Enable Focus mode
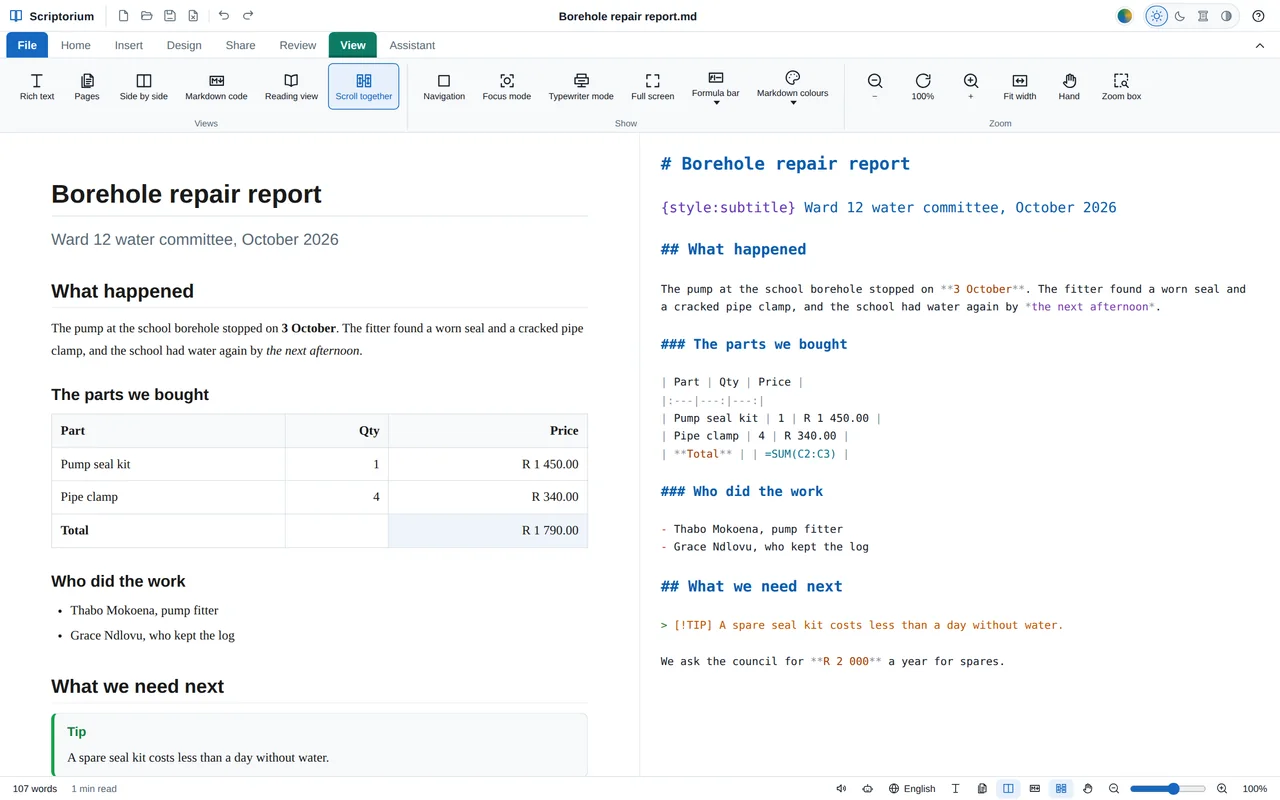1280x800 pixels. click(507, 87)
